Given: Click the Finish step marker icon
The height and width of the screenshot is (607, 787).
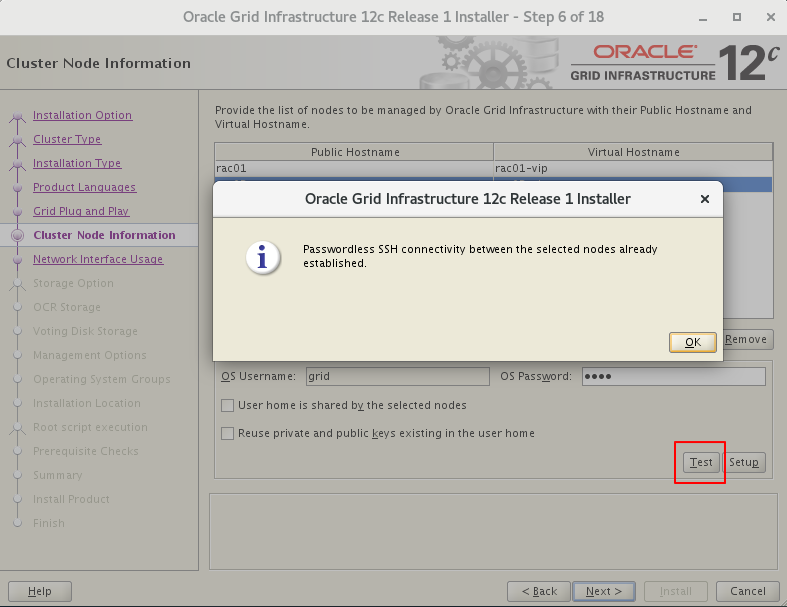Looking at the screenshot, I should coord(18,523).
